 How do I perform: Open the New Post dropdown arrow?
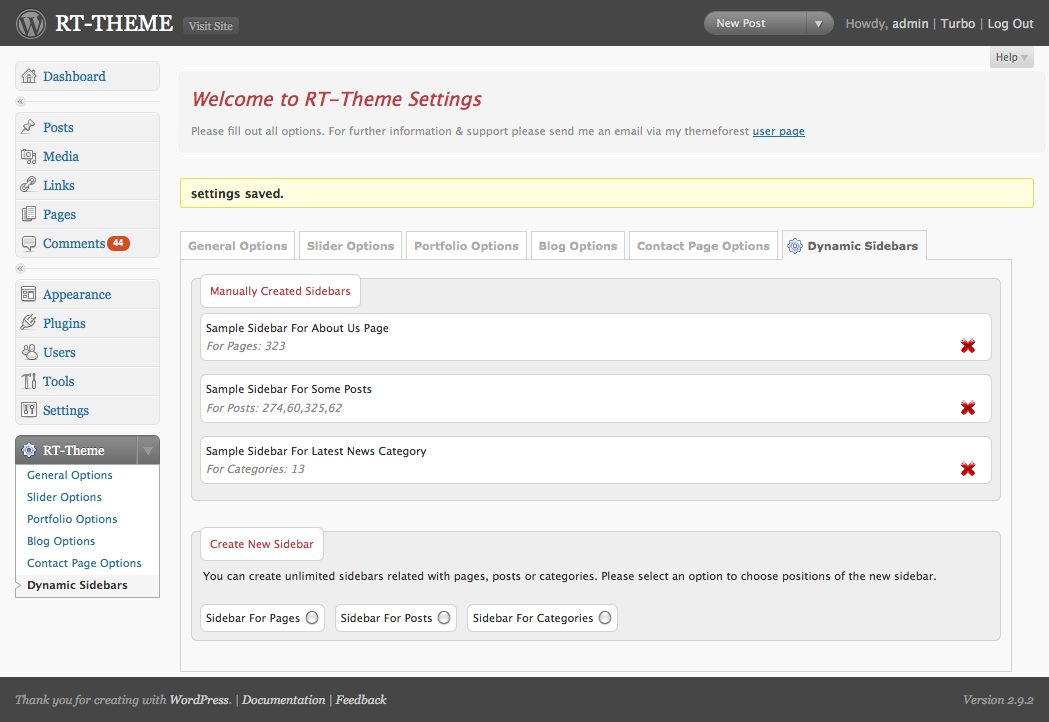[x=818, y=23]
